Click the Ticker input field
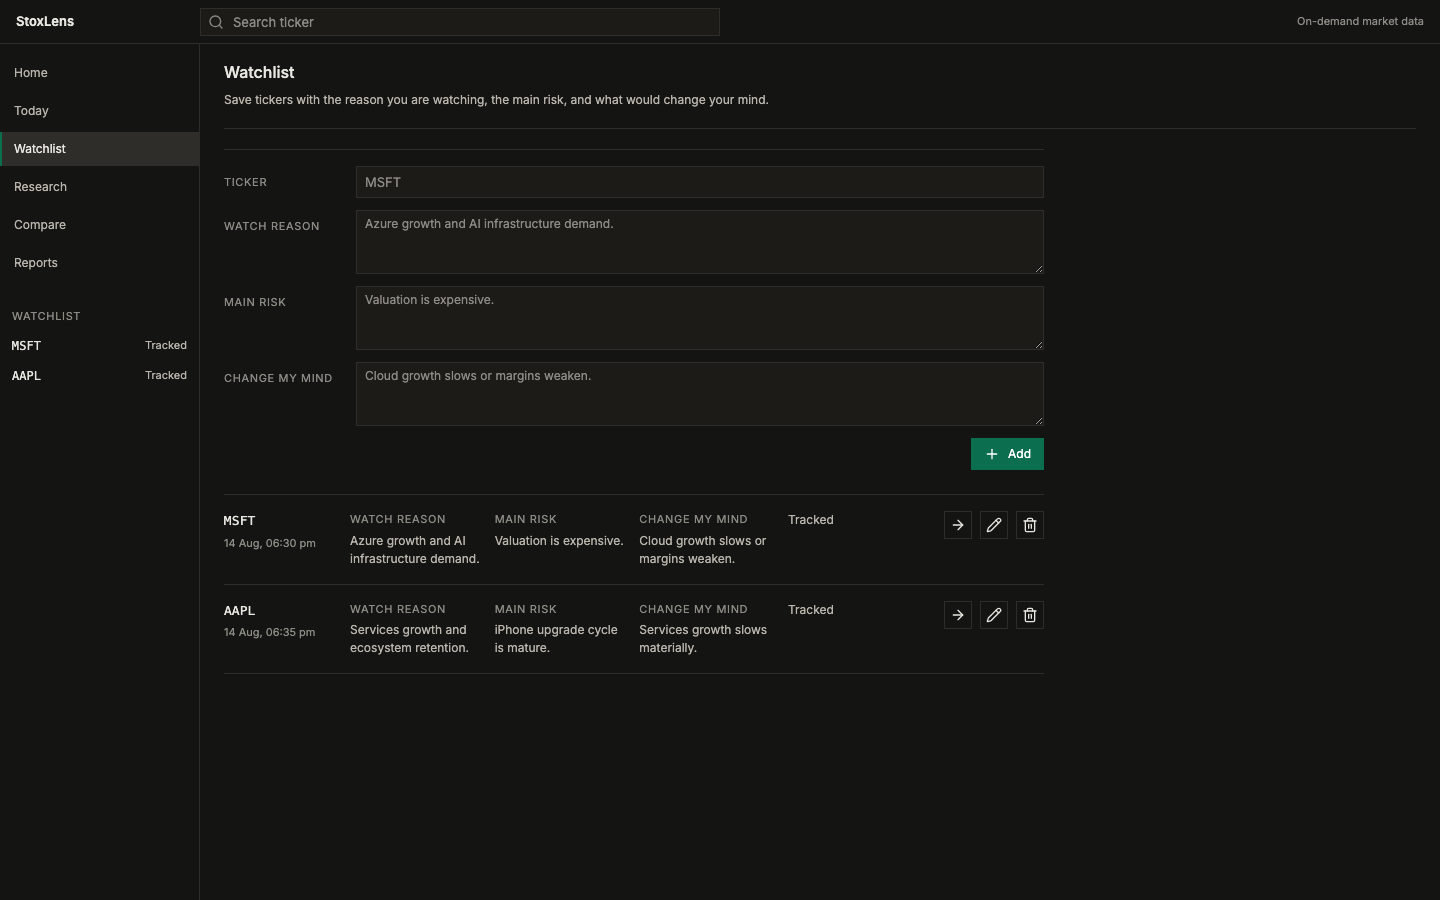The height and width of the screenshot is (900, 1440). [x=700, y=182]
